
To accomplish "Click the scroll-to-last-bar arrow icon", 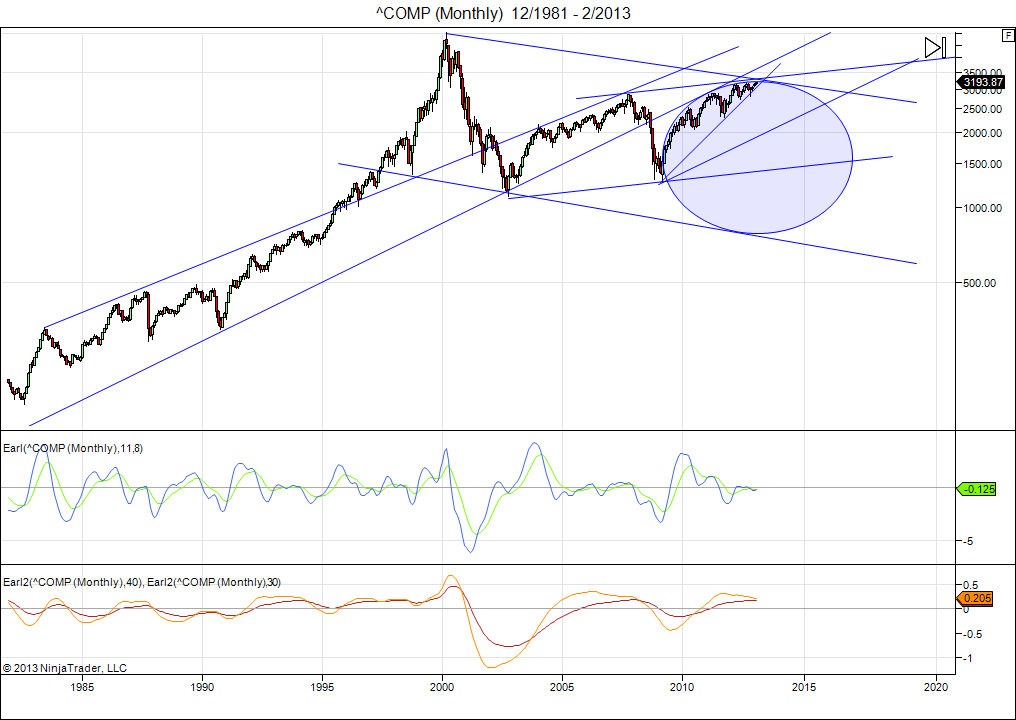I will (x=934, y=47).
